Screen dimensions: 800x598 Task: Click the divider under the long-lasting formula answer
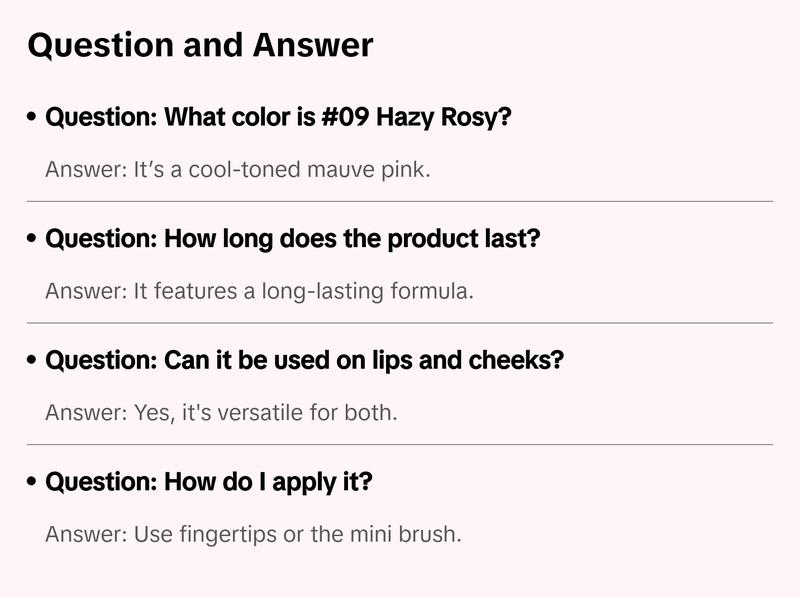tap(400, 323)
